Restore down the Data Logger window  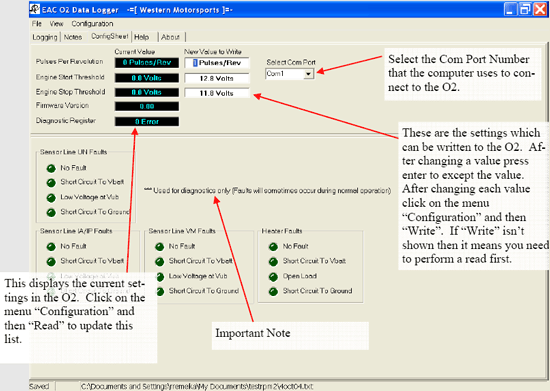tap(525, 9)
